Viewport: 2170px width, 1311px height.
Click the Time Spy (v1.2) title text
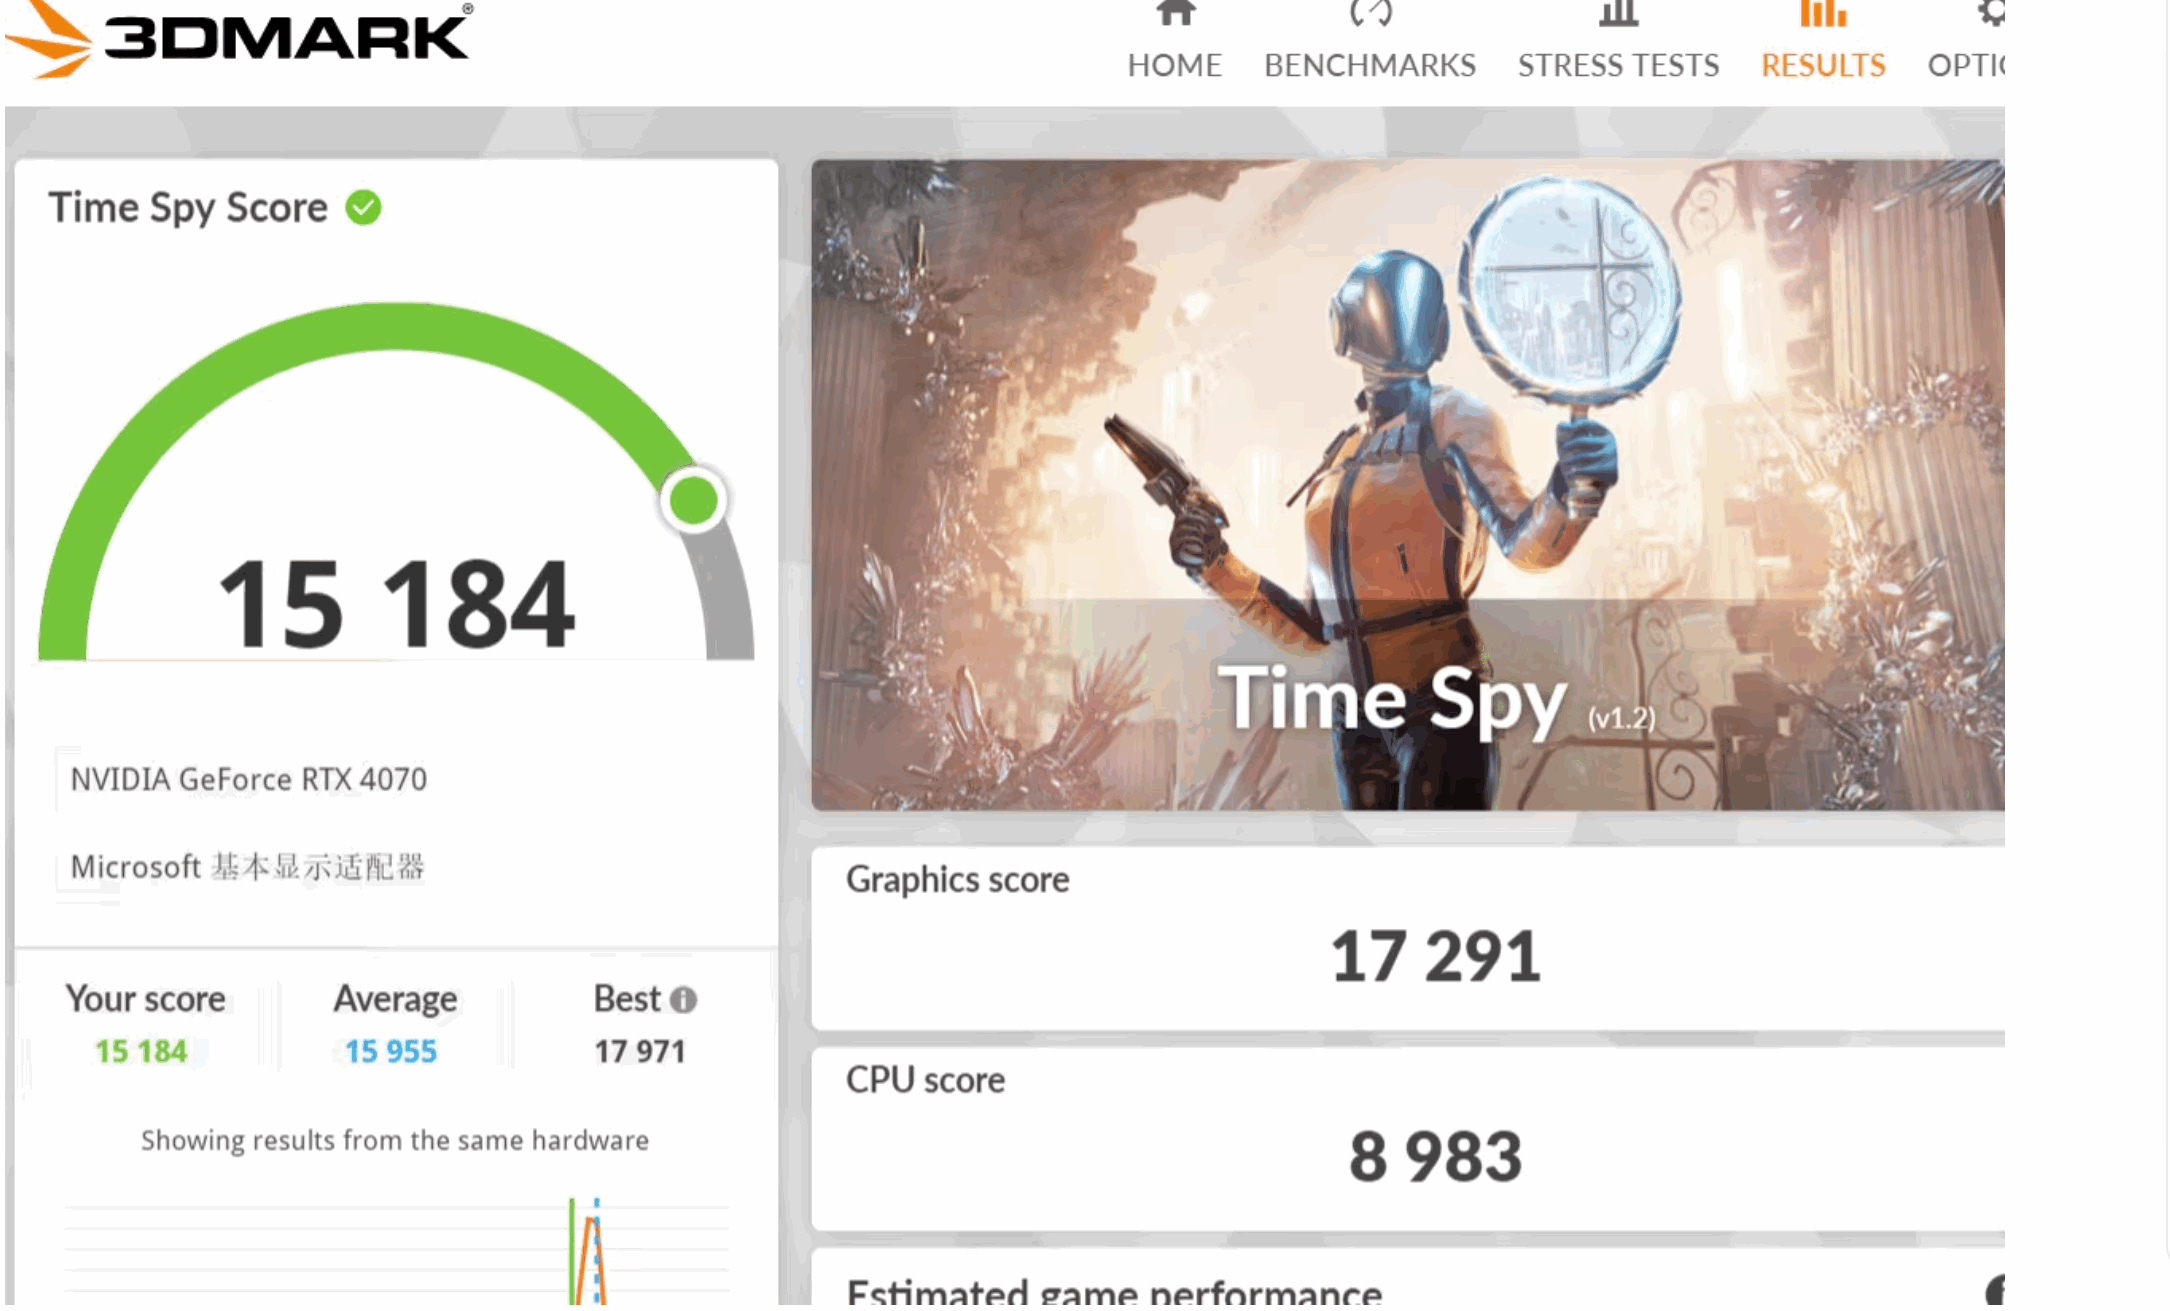coord(1436,700)
